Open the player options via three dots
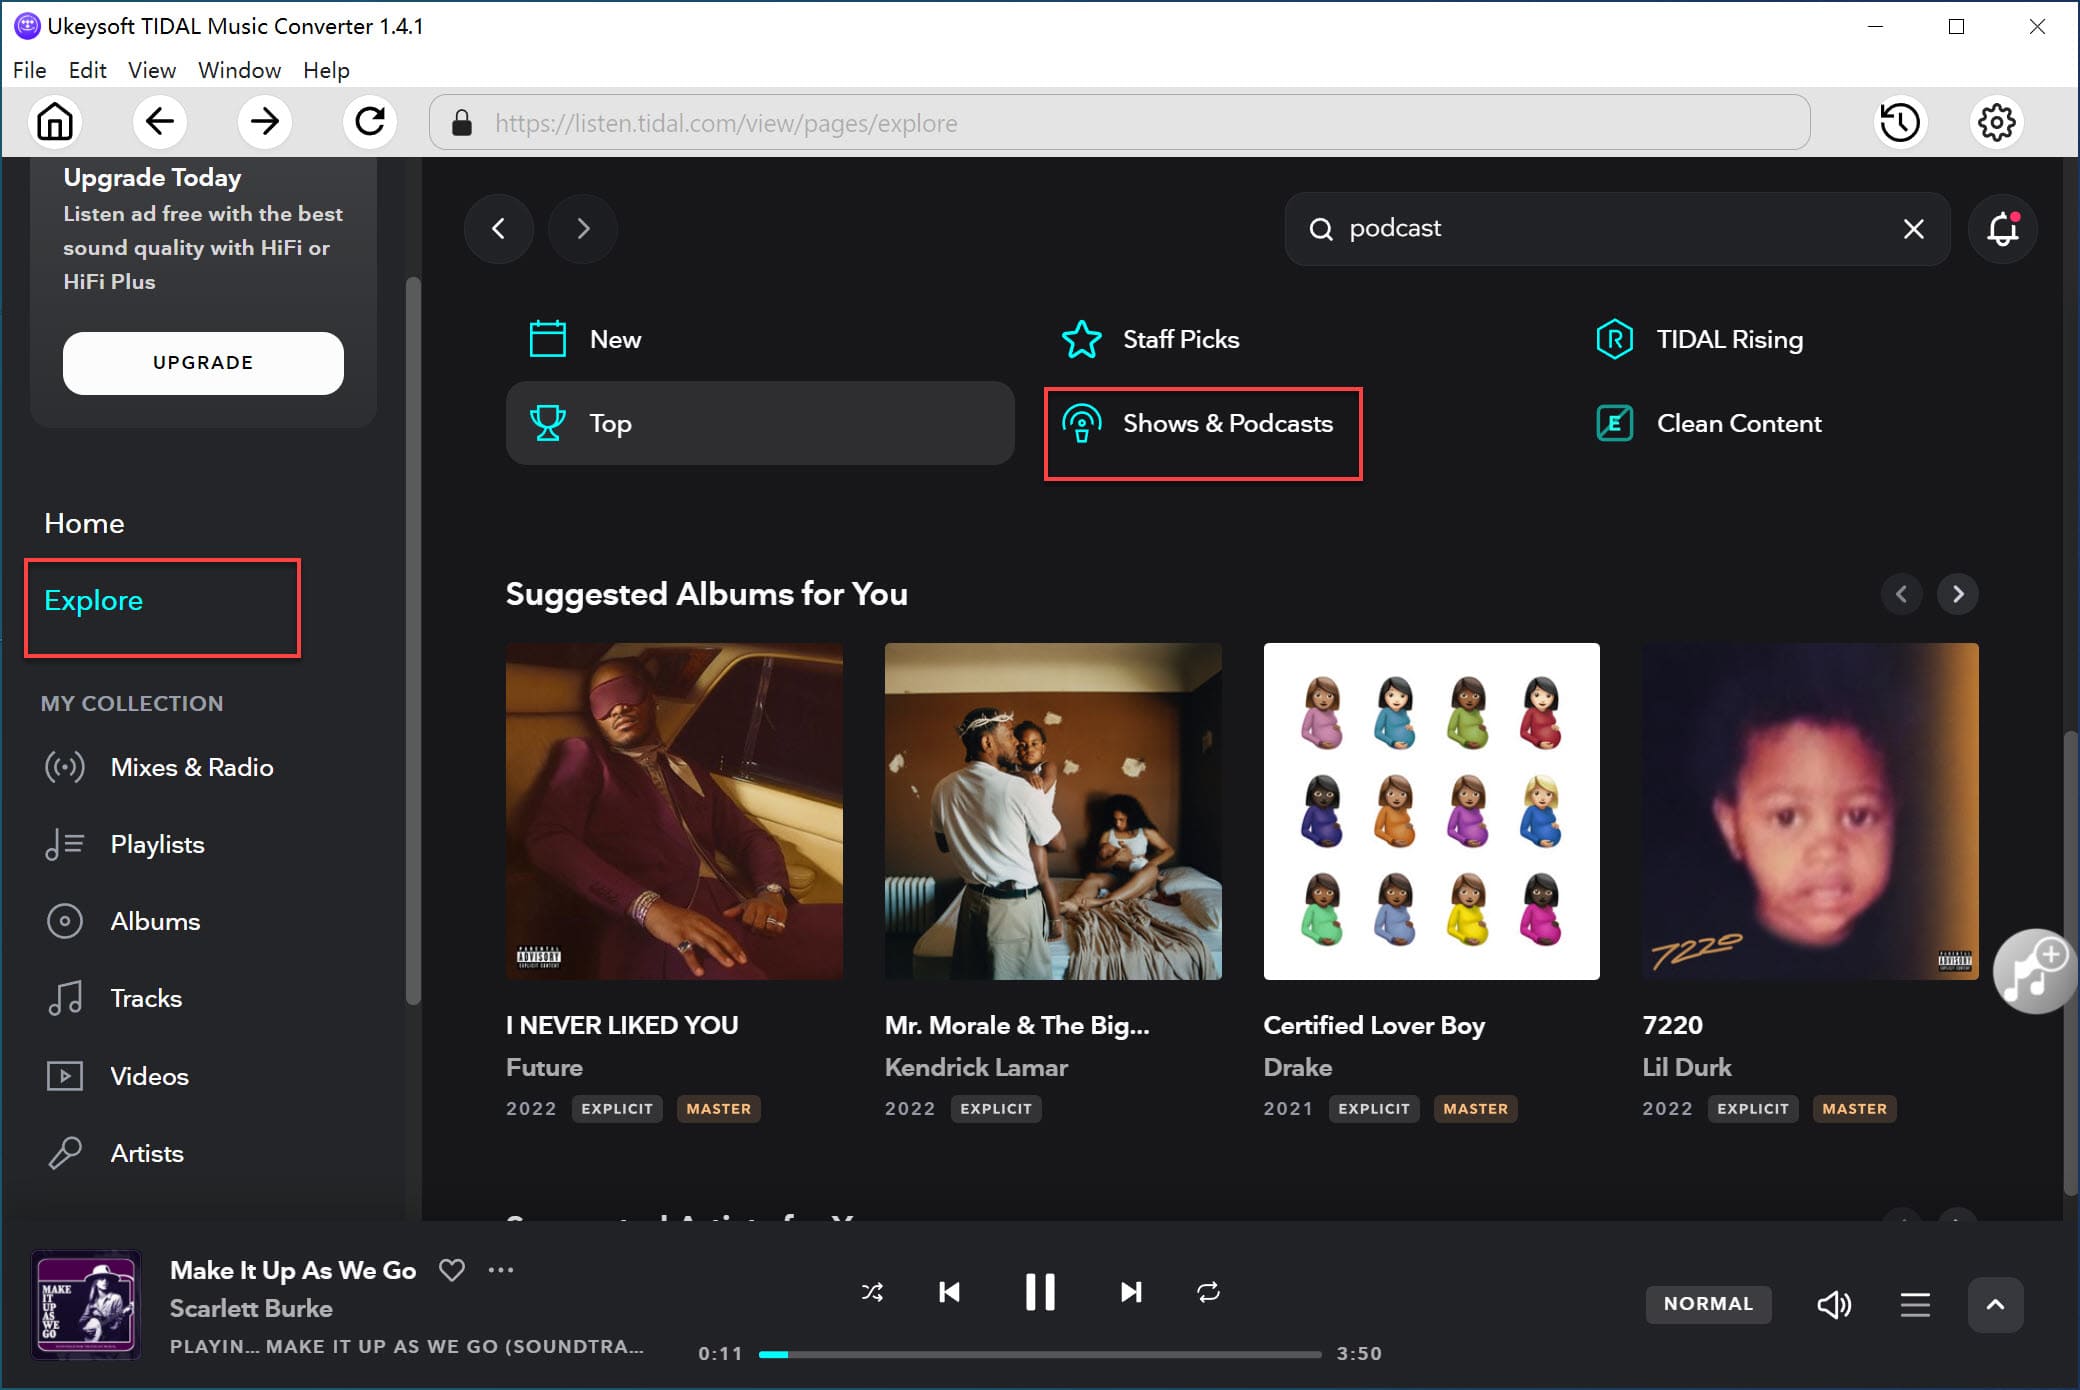Image resolution: width=2080 pixels, height=1390 pixels. 502,1270
